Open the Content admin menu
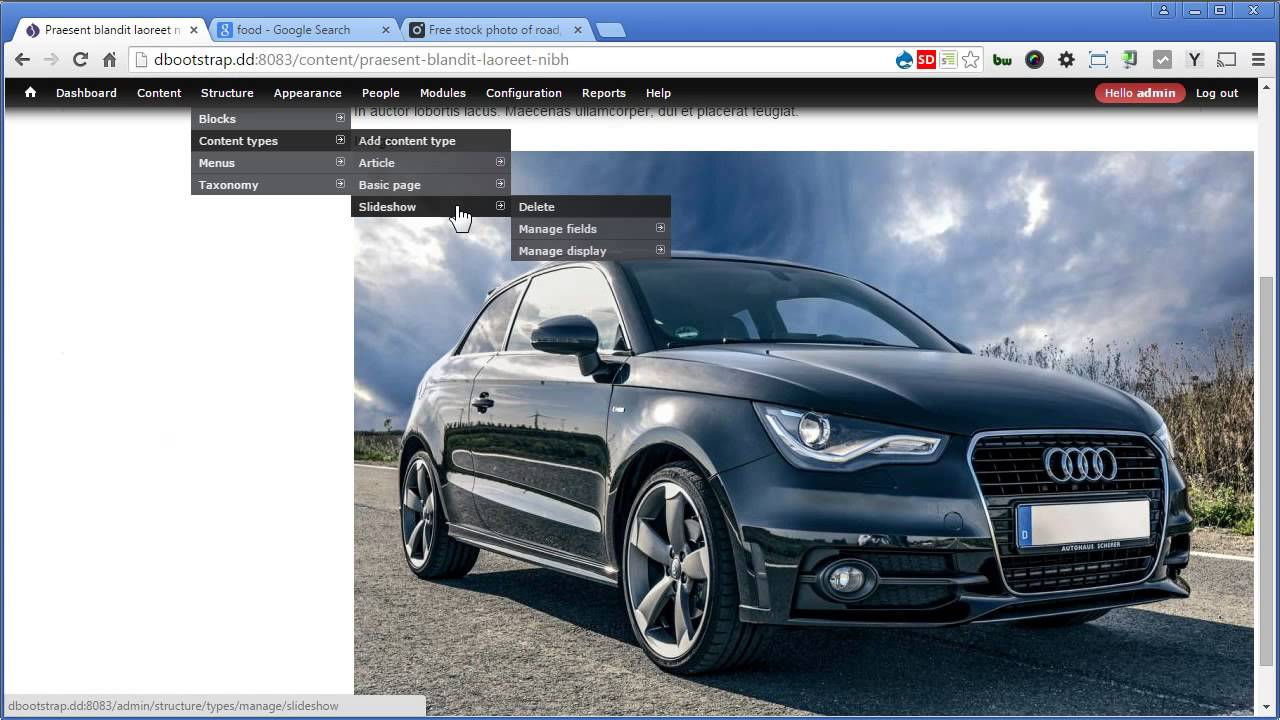 pos(159,93)
